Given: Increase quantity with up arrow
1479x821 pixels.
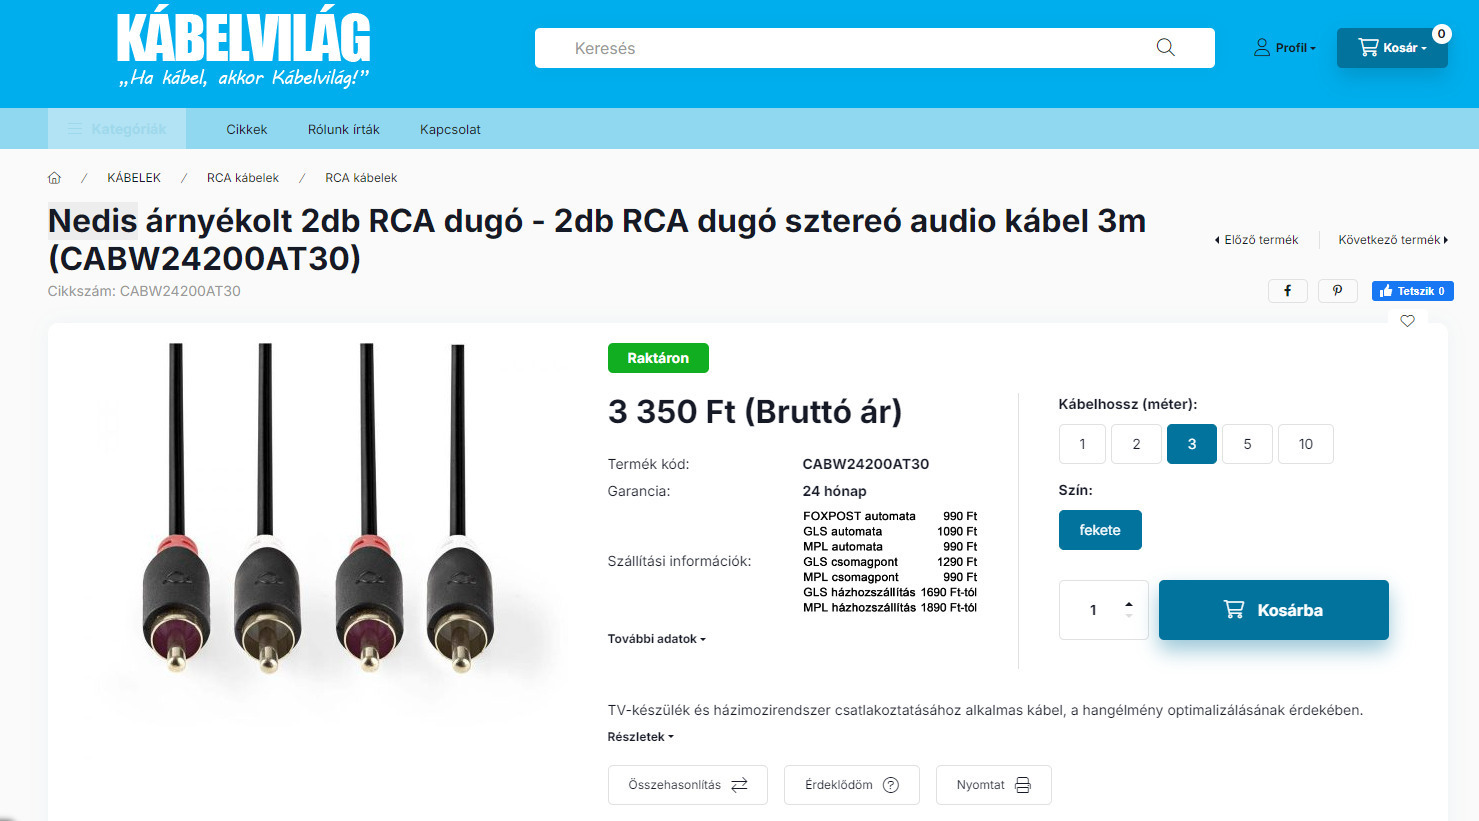Looking at the screenshot, I should click(1129, 604).
